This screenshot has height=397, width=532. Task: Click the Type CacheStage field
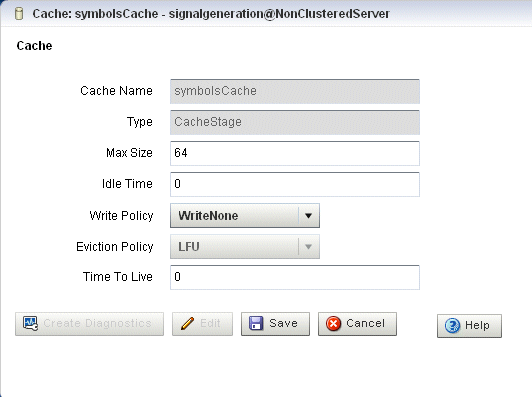pos(295,122)
